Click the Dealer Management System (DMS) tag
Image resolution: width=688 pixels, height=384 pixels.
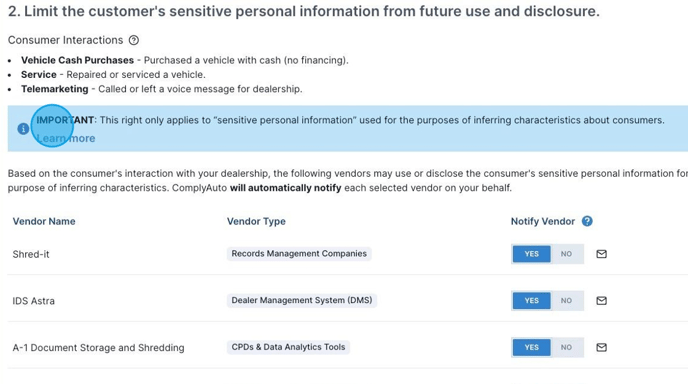(x=301, y=300)
